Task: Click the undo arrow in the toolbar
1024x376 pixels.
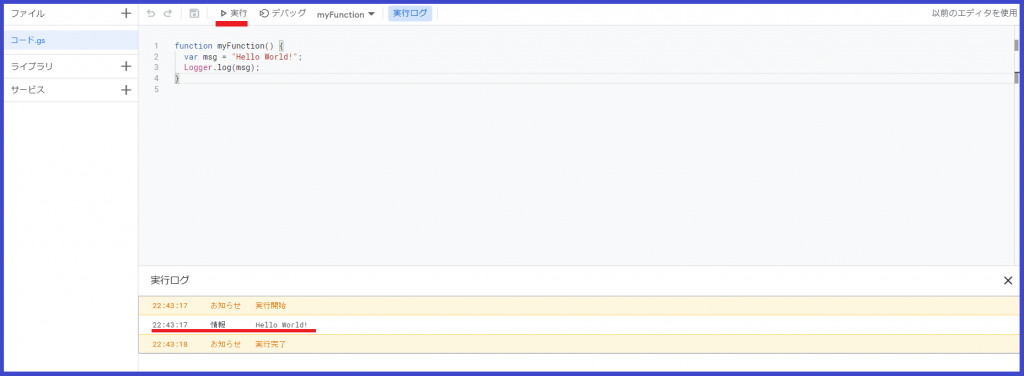Action: (x=152, y=13)
